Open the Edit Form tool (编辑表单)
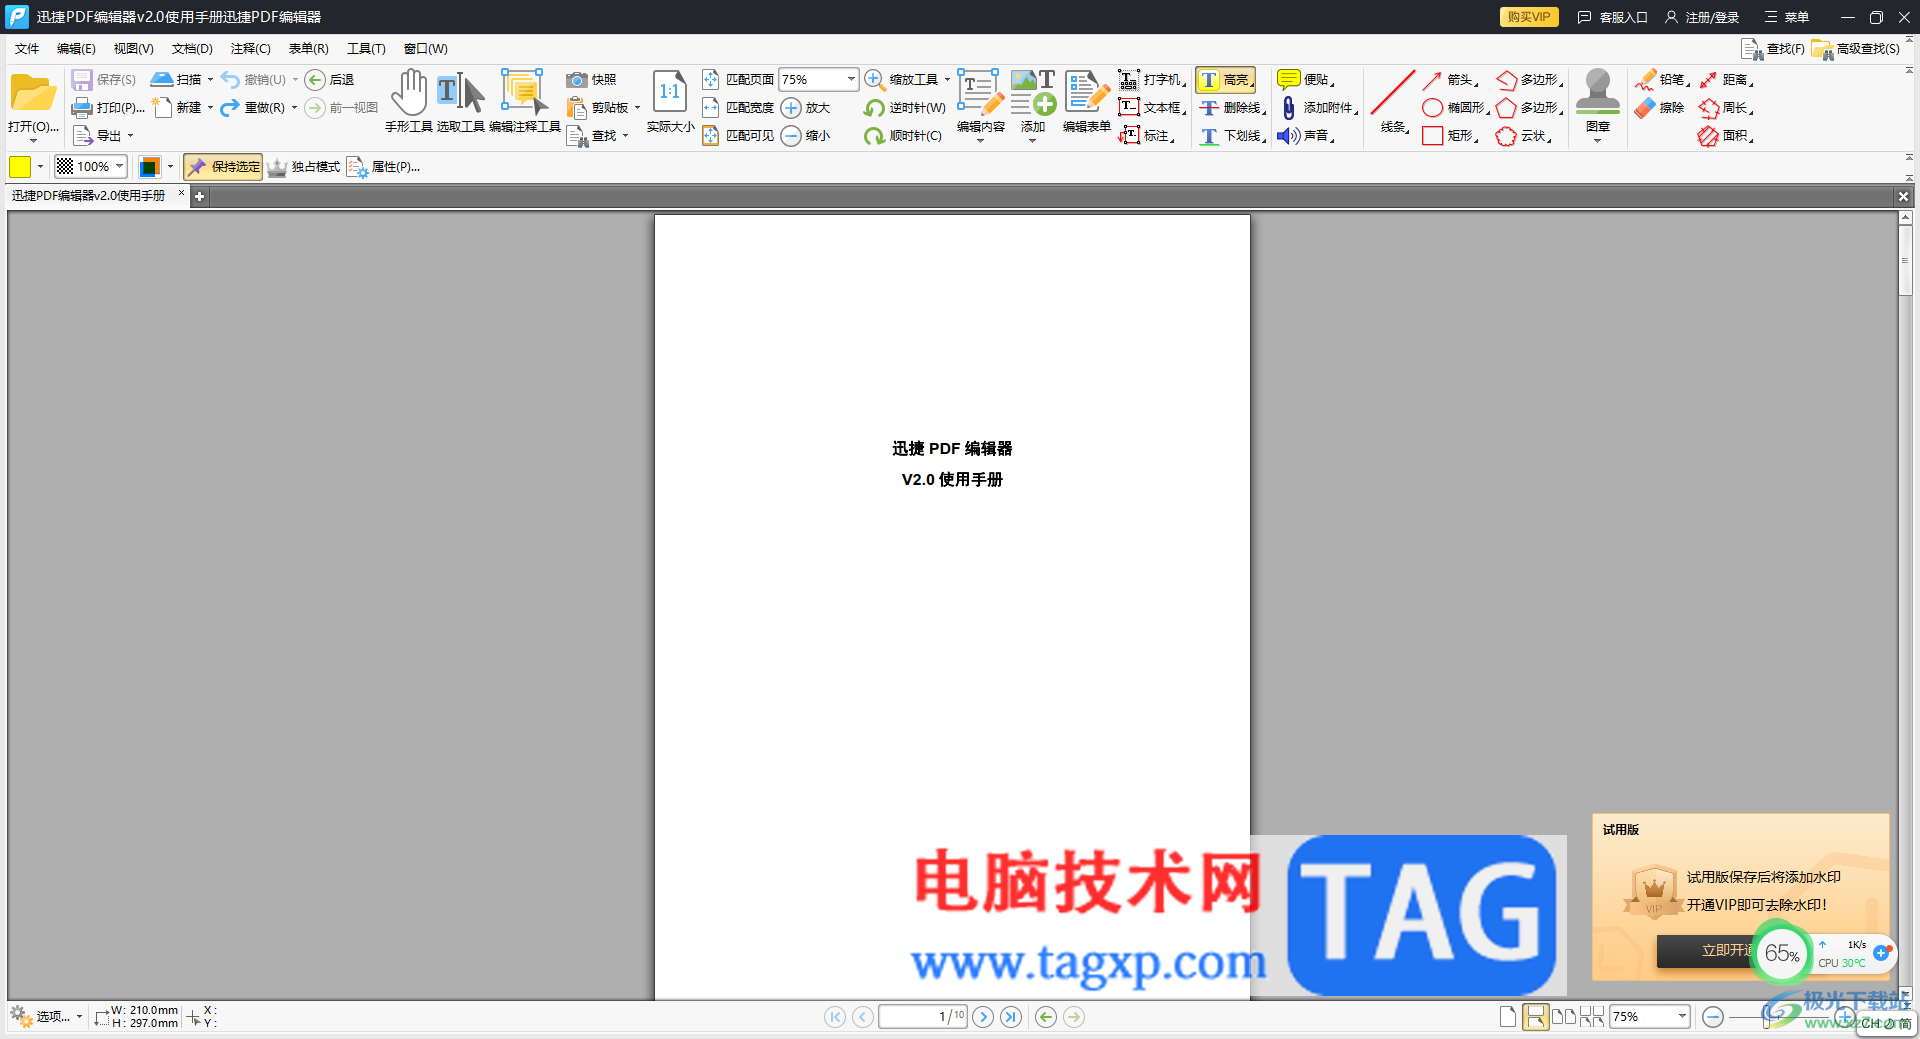 [x=1086, y=101]
